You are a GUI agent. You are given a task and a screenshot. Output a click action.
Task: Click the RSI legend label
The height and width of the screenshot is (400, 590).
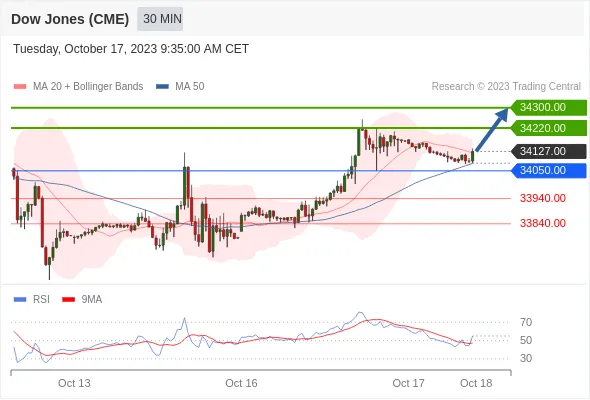(x=41, y=300)
